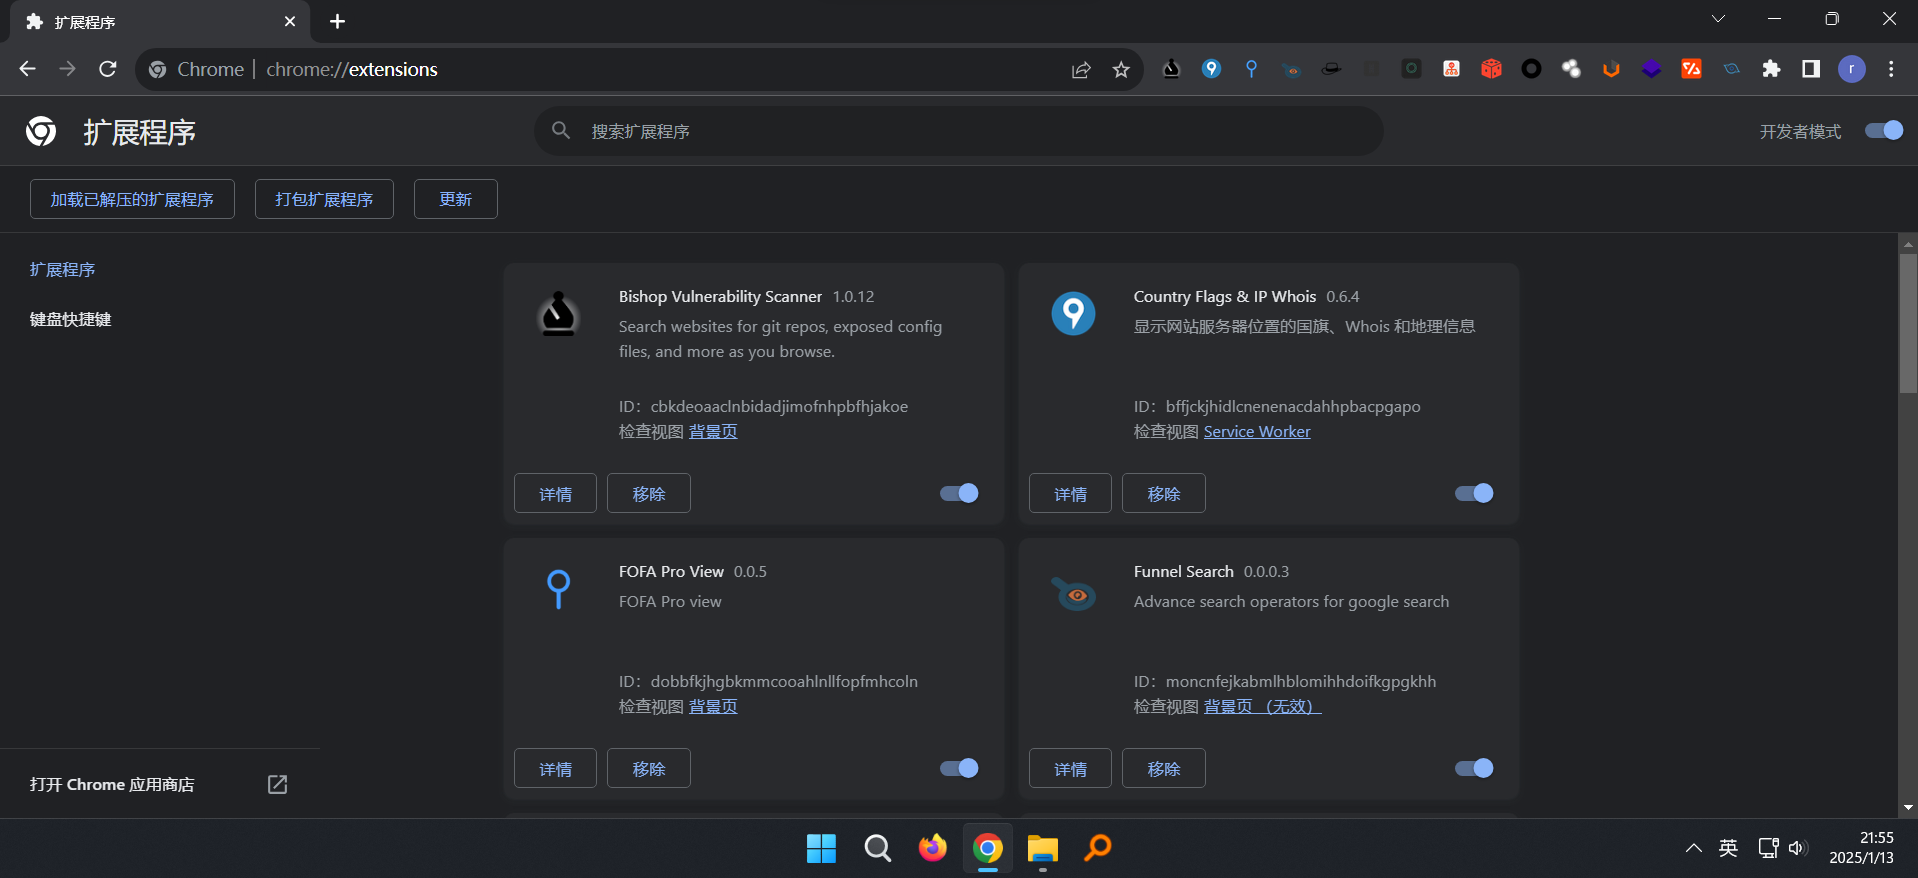This screenshot has width=1918, height=878.
Task: Click the tab search chevron in title bar
Action: 1718,19
